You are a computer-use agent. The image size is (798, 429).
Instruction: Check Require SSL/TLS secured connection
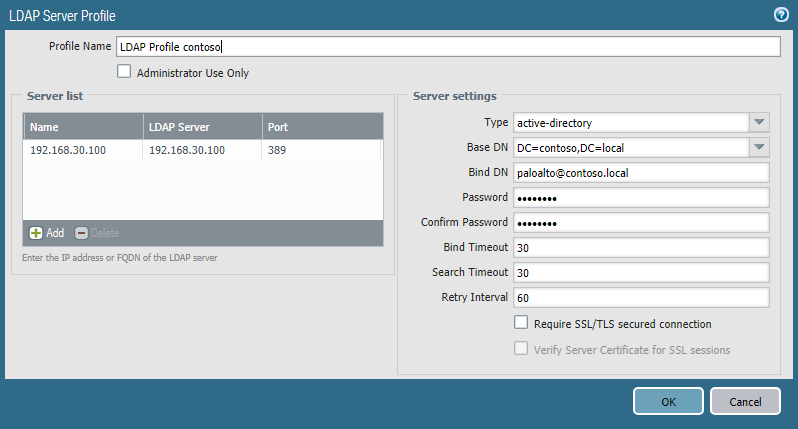click(521, 322)
